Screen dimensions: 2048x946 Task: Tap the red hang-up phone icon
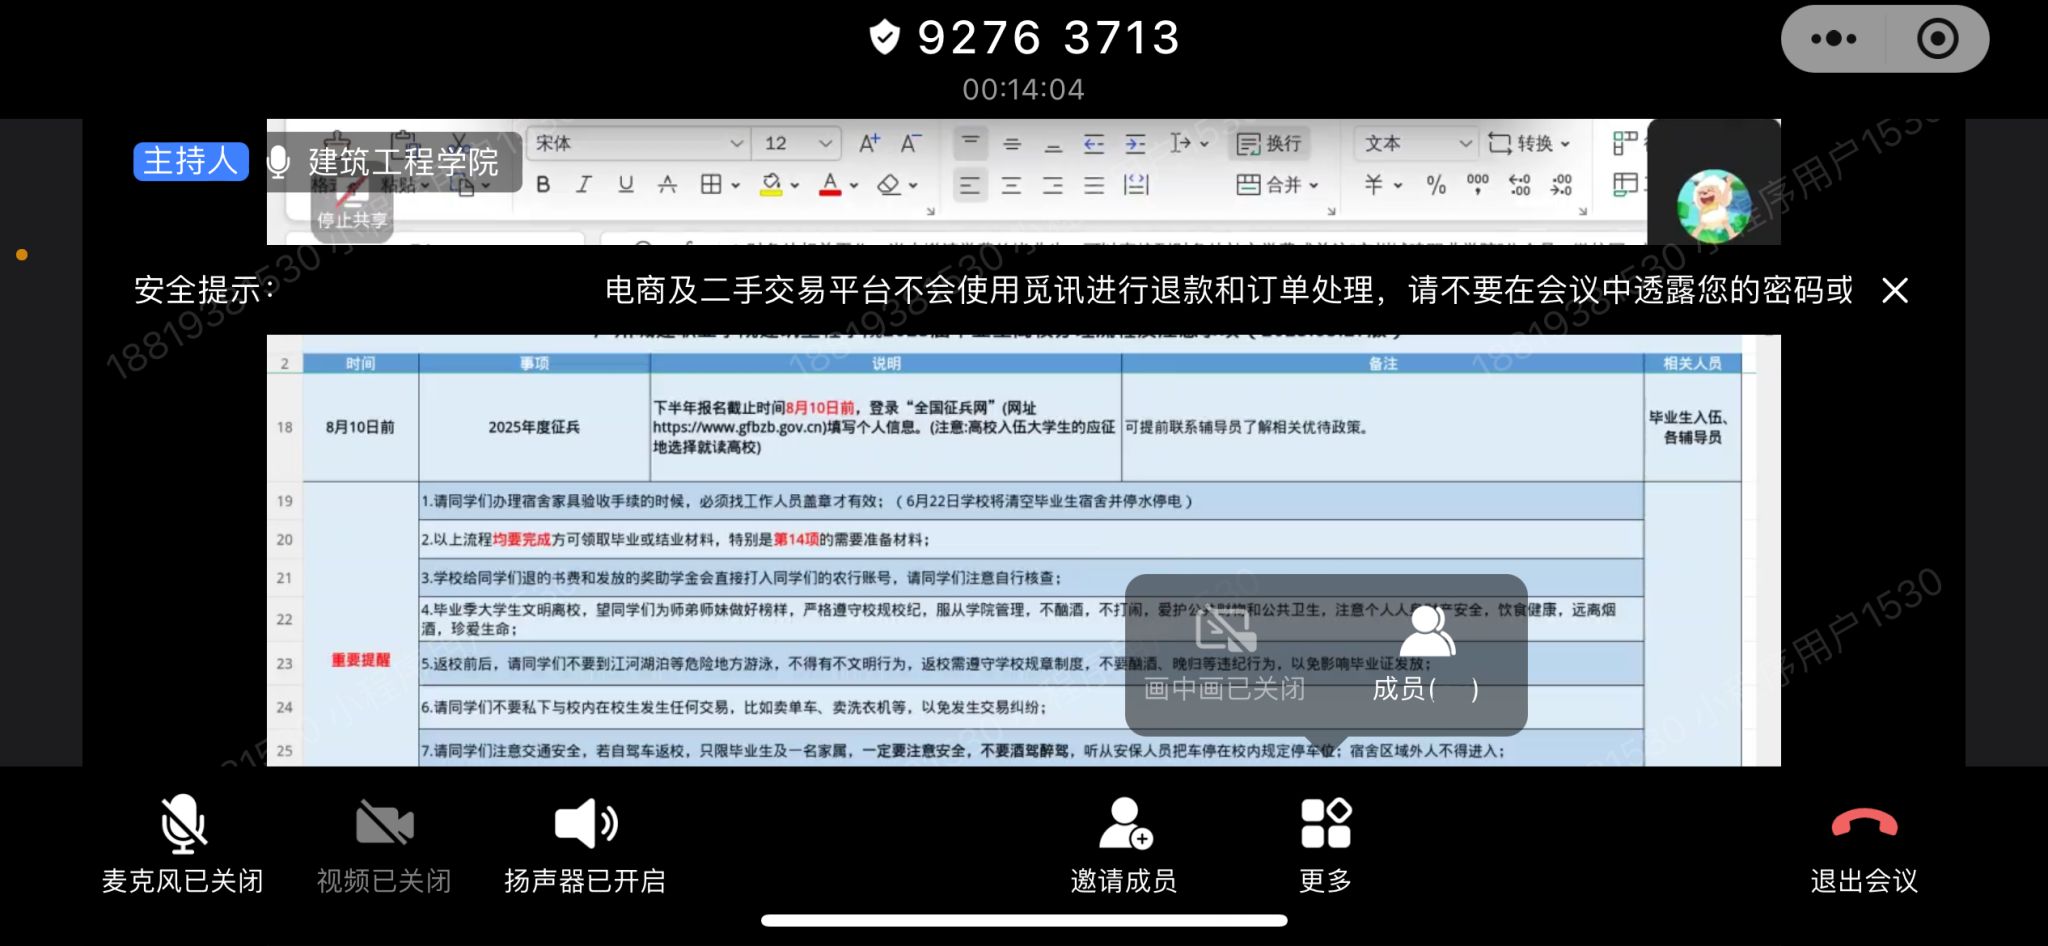1863,825
